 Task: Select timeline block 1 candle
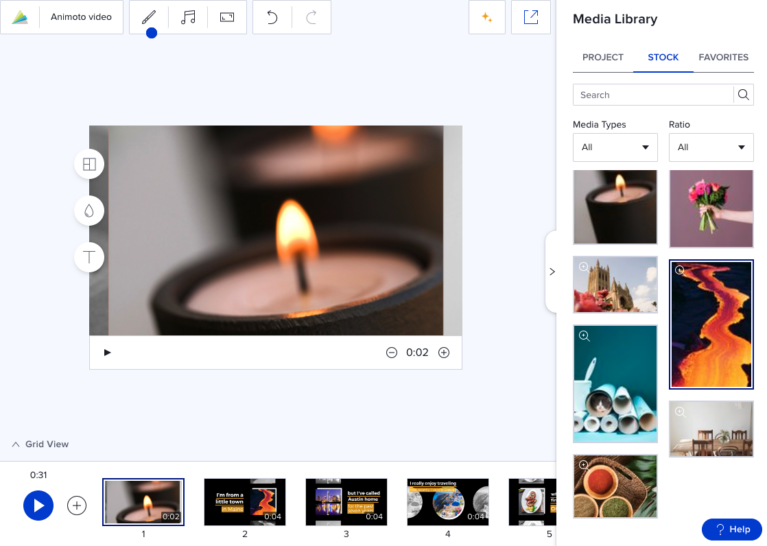[x=143, y=502]
